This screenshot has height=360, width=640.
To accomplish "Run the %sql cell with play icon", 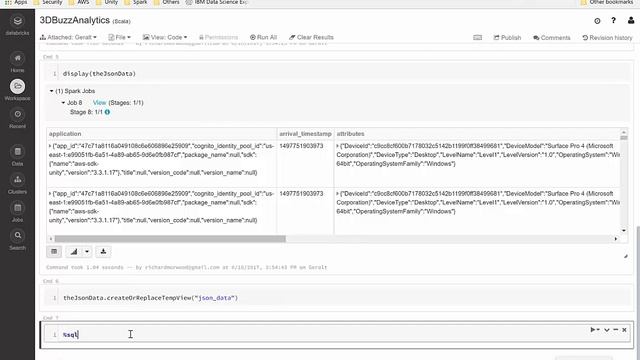I will click(593, 330).
